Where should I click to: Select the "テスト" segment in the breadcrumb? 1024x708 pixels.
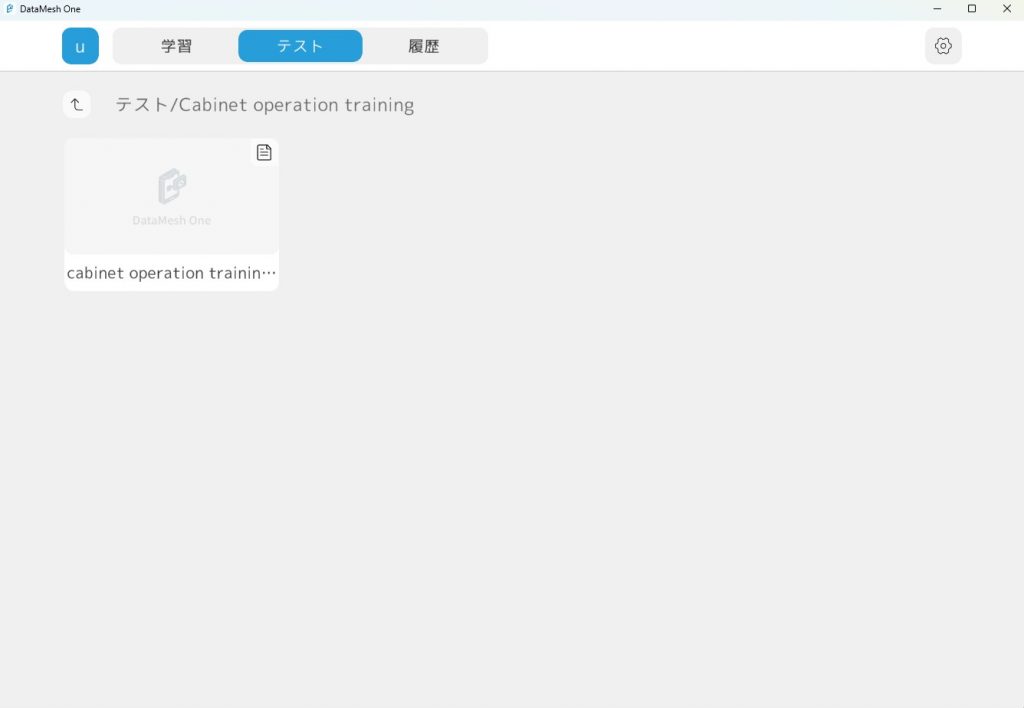pos(141,105)
